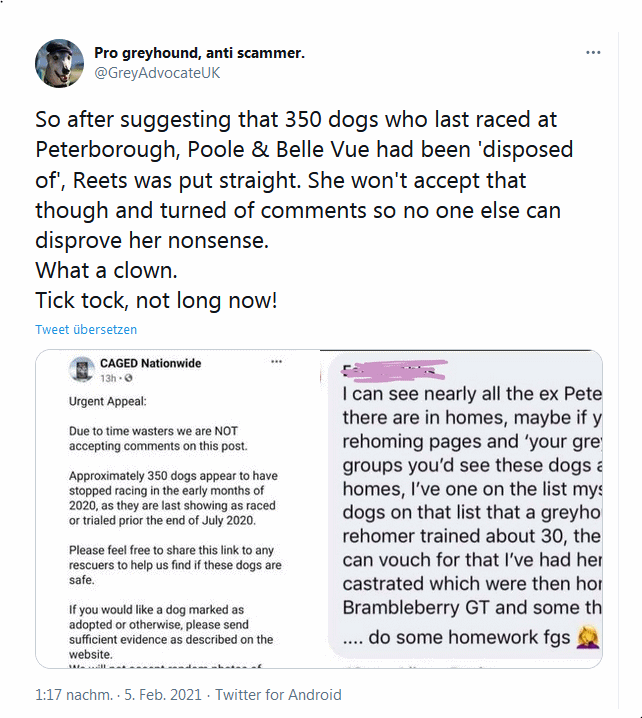Click the 'Urgent Appeal:' heading text
Image resolution: width=642 pixels, height=718 pixels.
point(107,401)
